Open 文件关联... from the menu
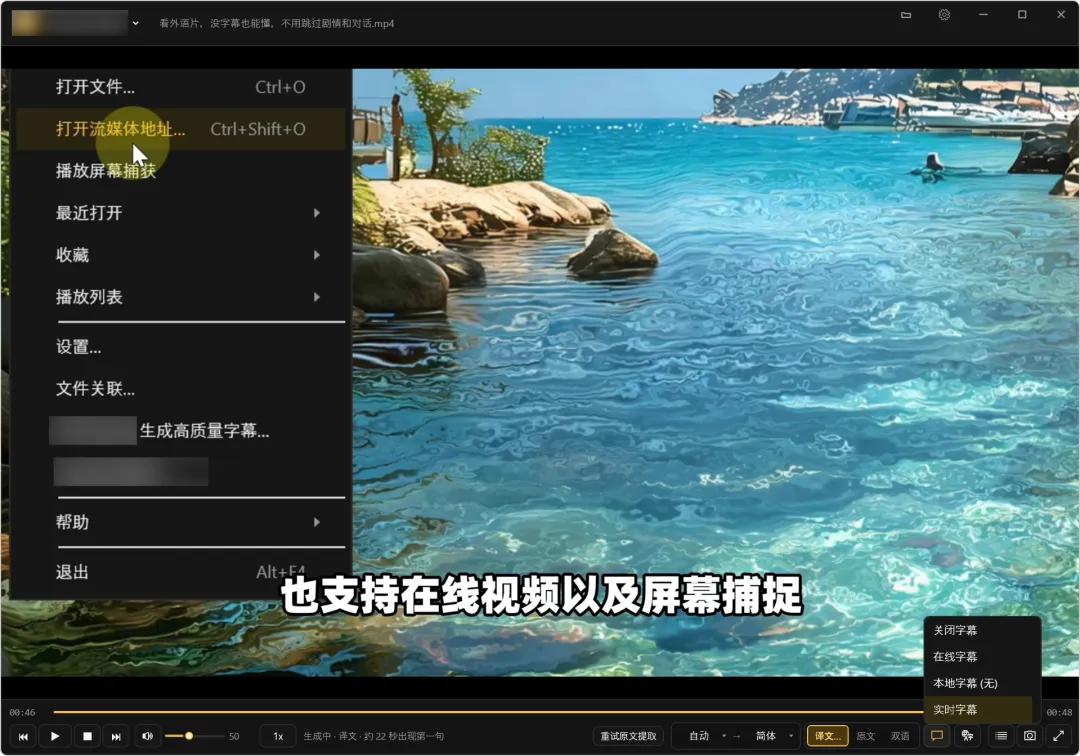The width and height of the screenshot is (1080, 756). [180, 388]
